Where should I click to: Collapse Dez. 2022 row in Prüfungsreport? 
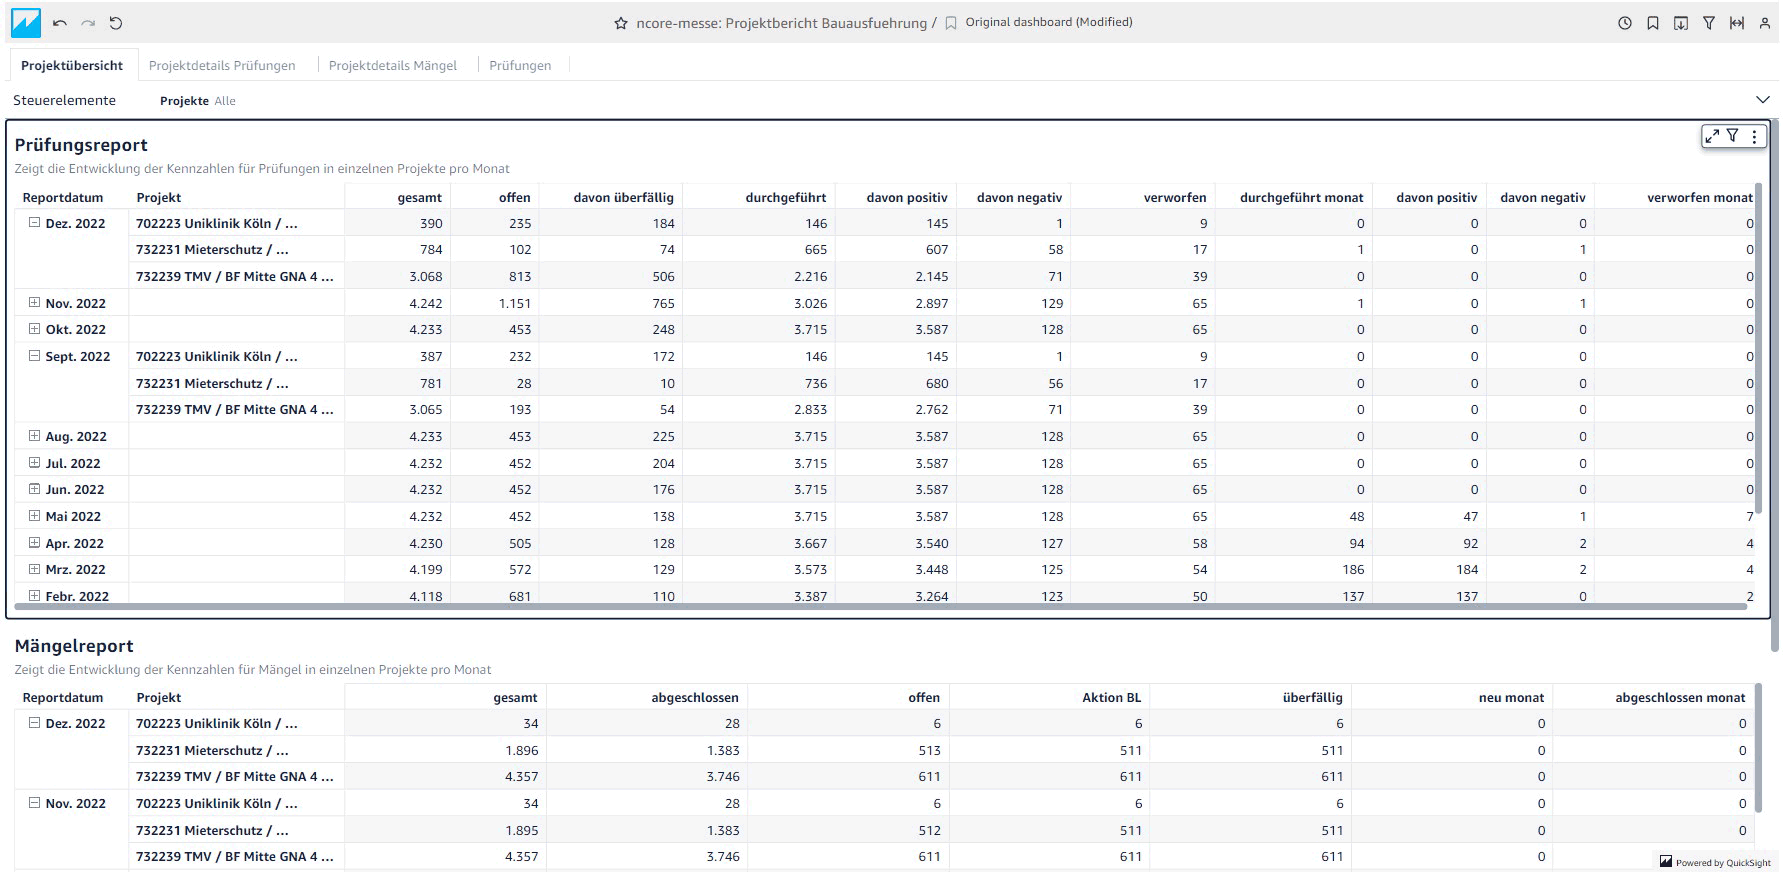34,223
